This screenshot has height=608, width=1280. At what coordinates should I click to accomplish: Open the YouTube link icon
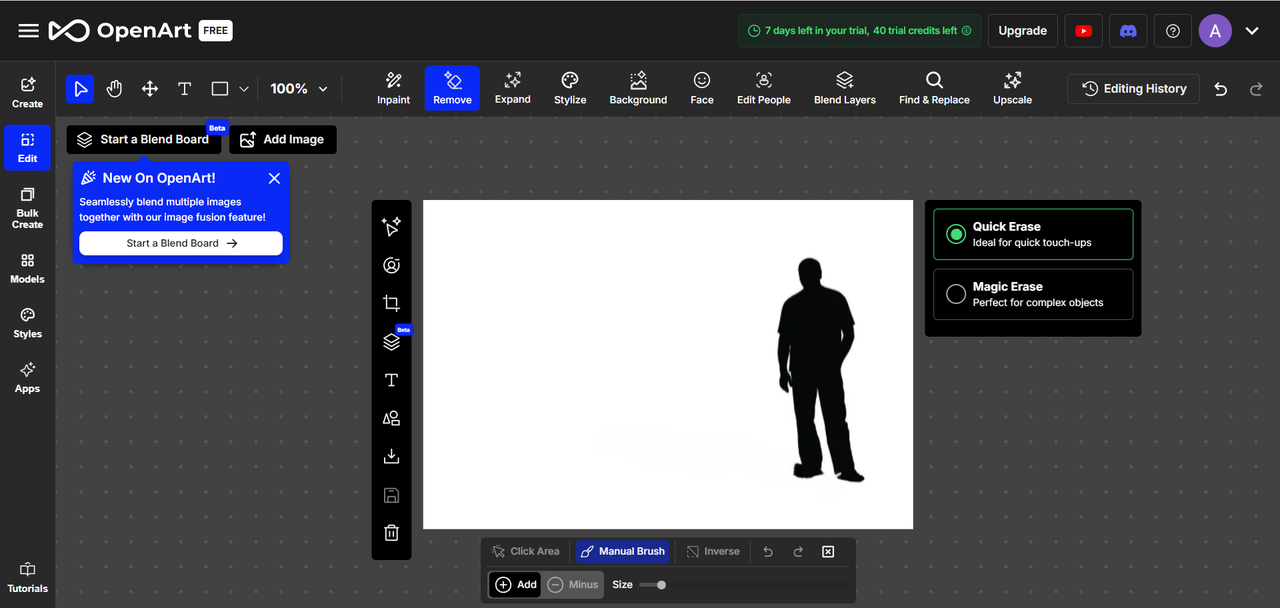click(x=1083, y=31)
